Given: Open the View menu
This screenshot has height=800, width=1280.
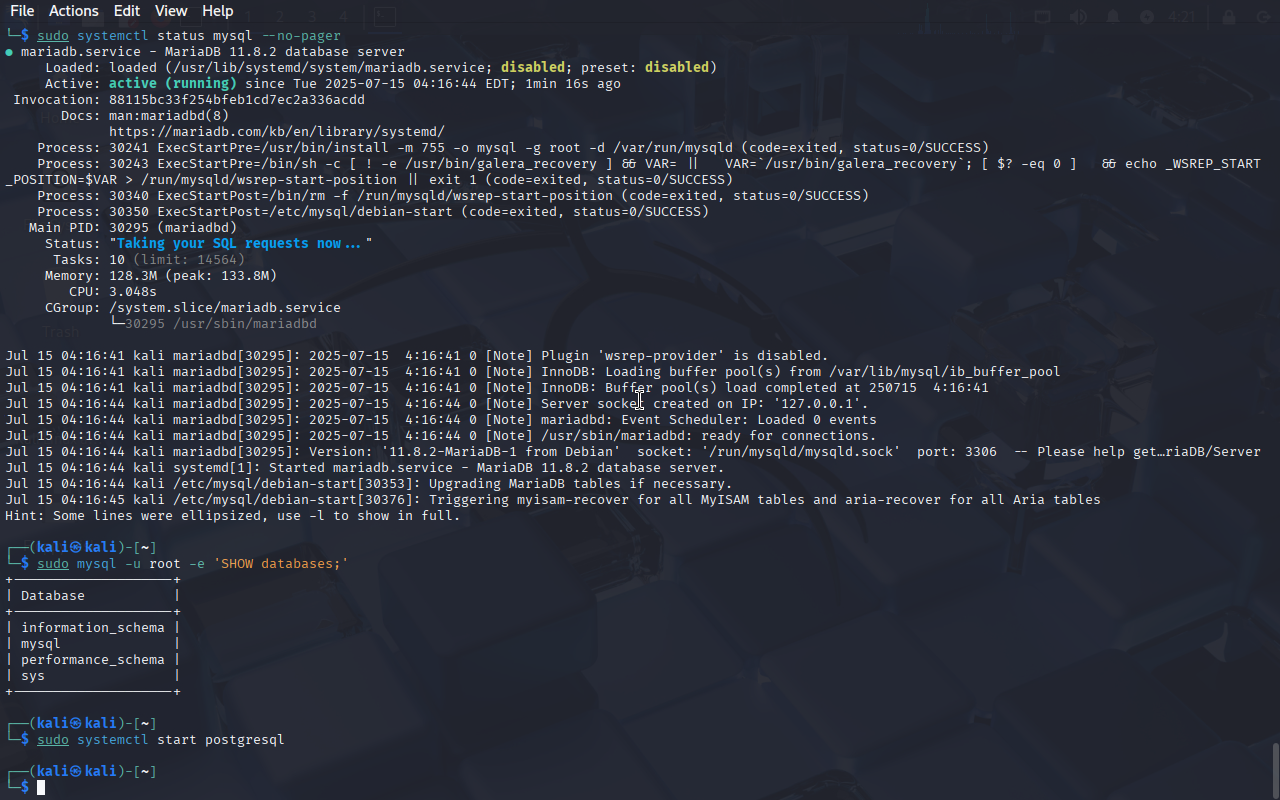Looking at the screenshot, I should tap(171, 11).
